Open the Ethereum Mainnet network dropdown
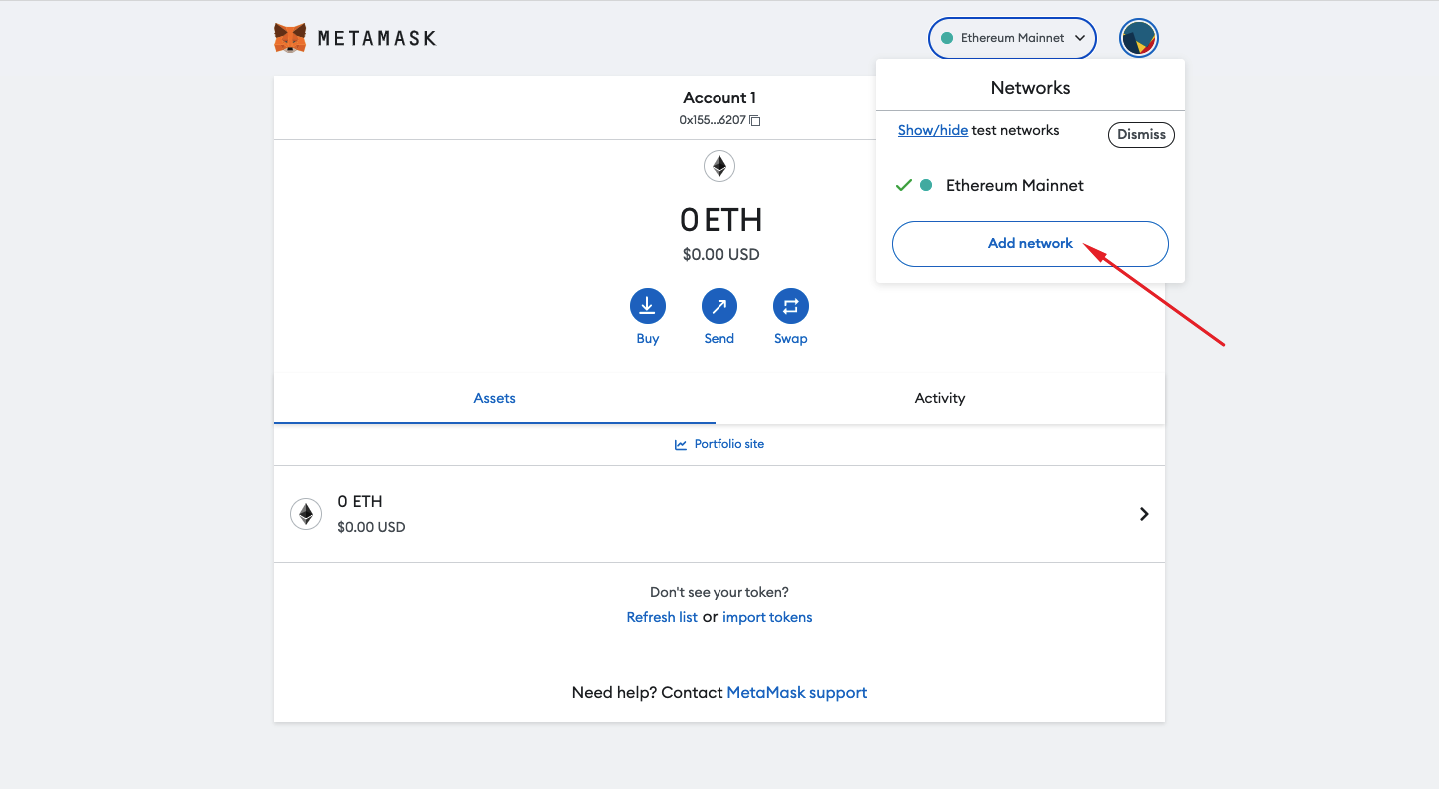This screenshot has height=789, width=1439. [1012, 38]
